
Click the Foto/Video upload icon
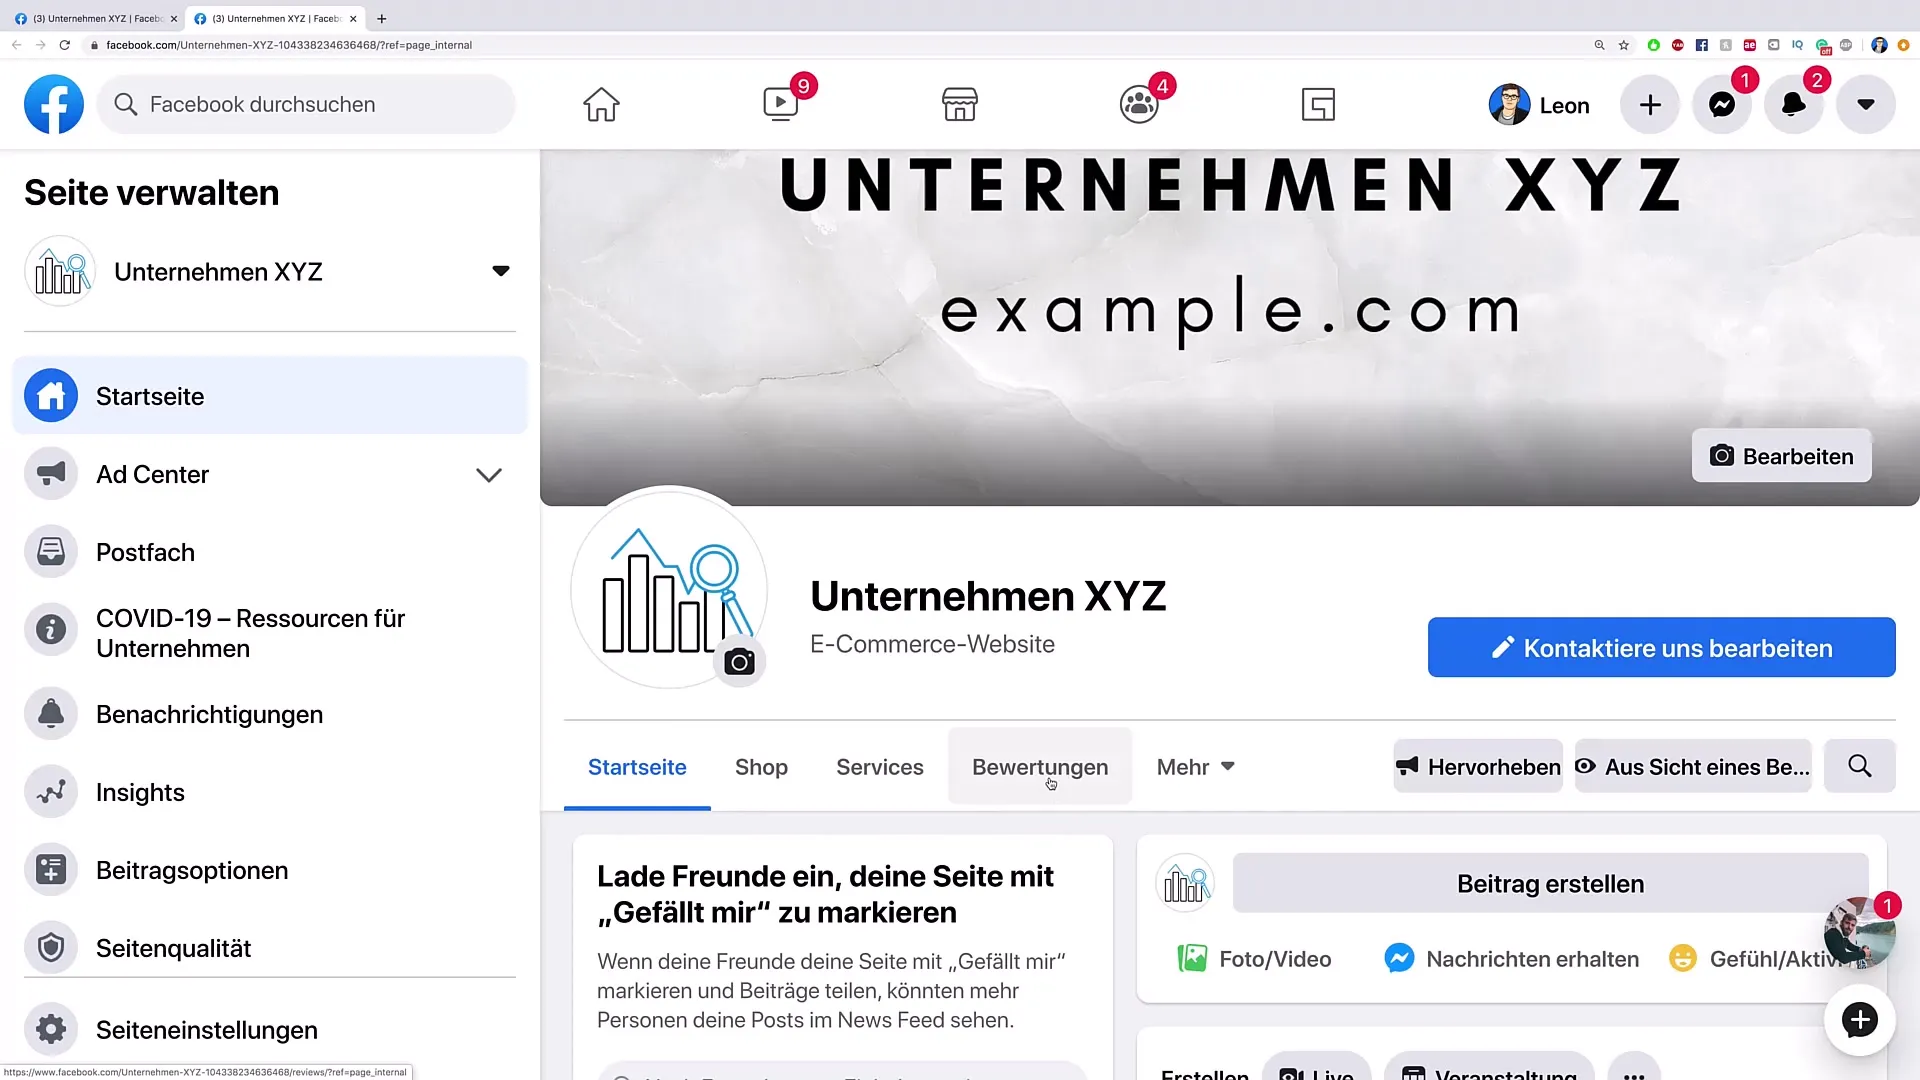tap(1193, 959)
